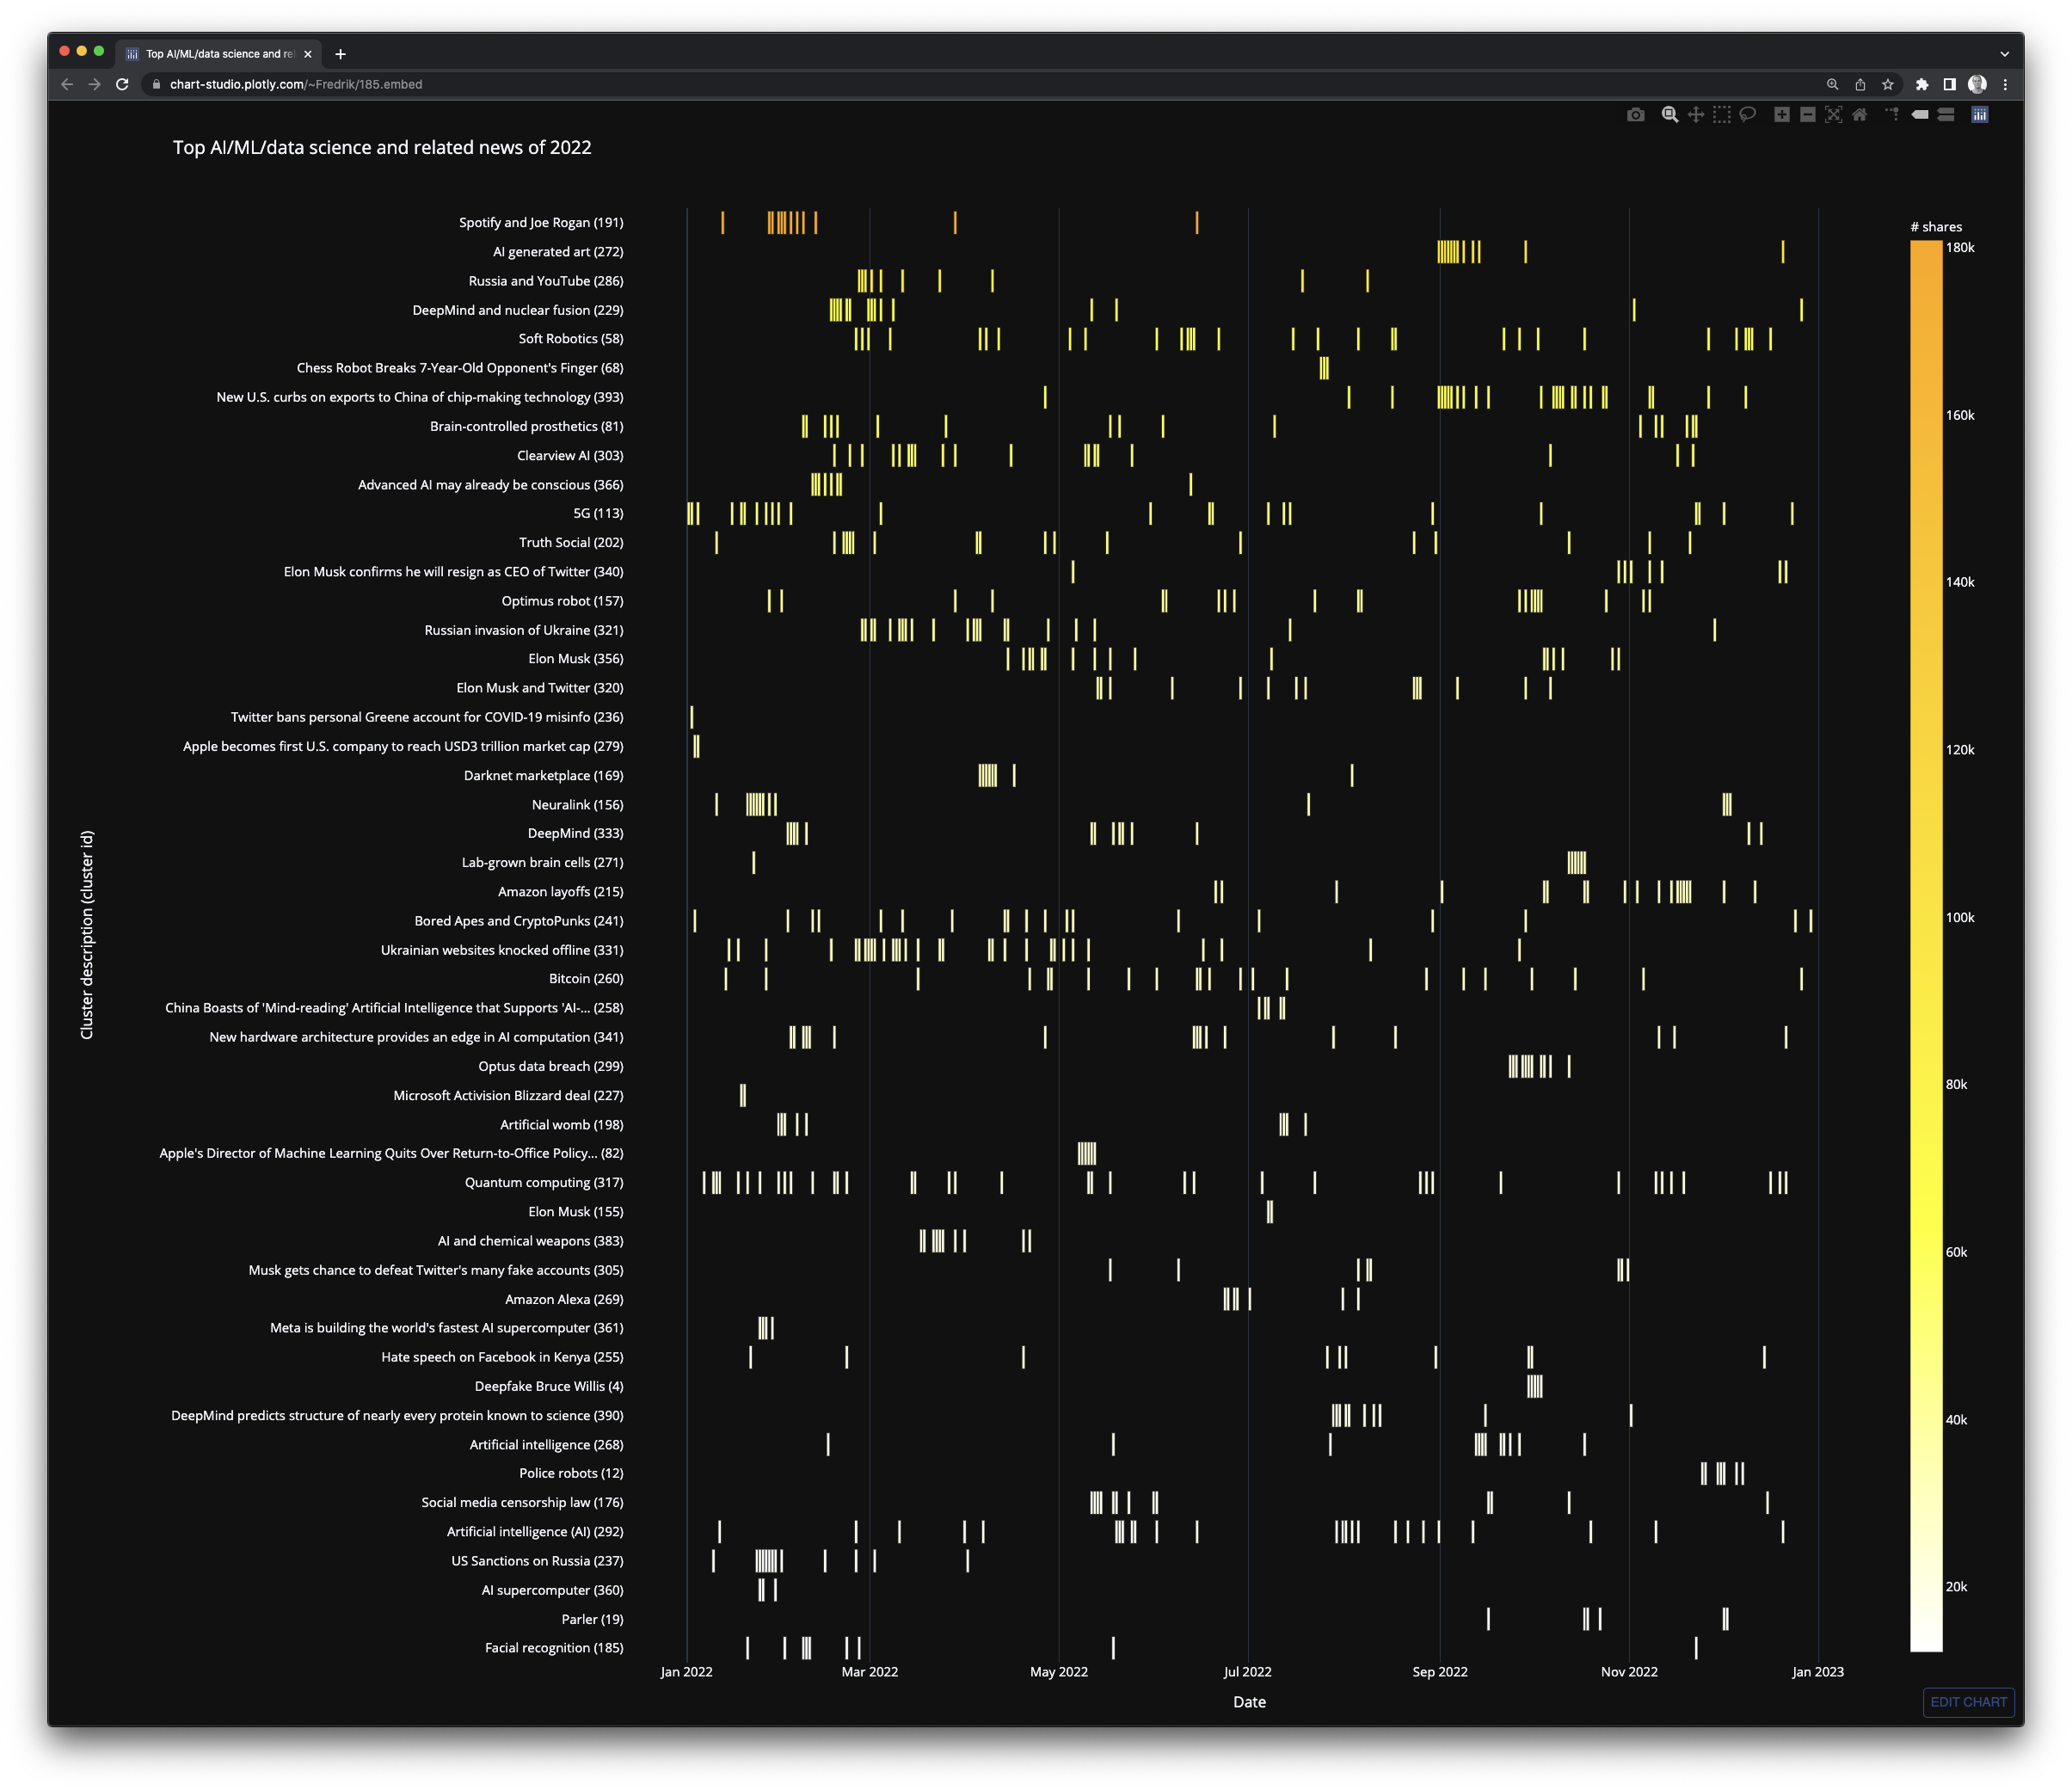The width and height of the screenshot is (2072, 1790).
Task: Select the Top AI/ML/data science tab
Action: pyautogui.click(x=218, y=54)
